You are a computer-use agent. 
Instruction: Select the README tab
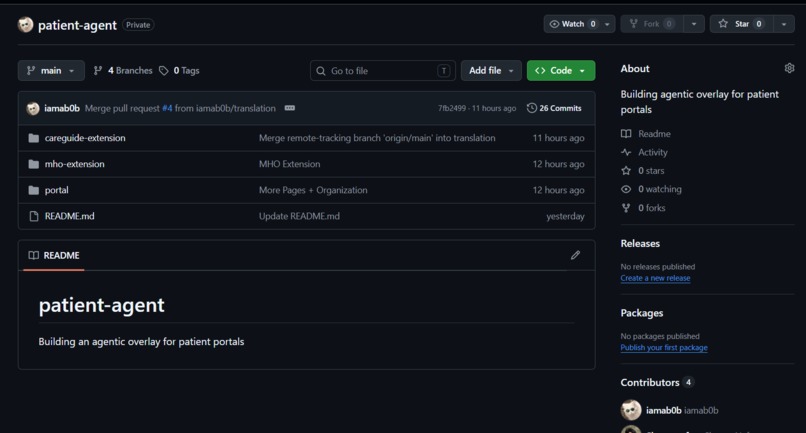point(54,255)
